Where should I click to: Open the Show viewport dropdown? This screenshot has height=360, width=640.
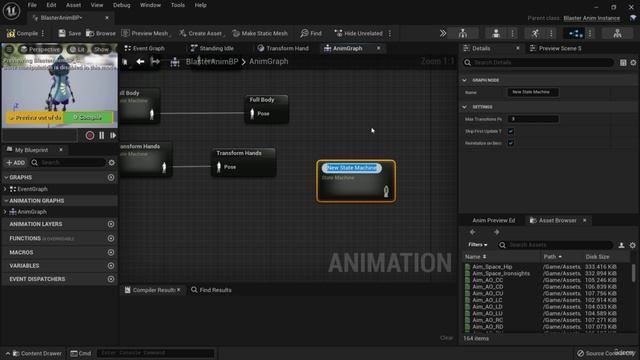click(x=101, y=49)
